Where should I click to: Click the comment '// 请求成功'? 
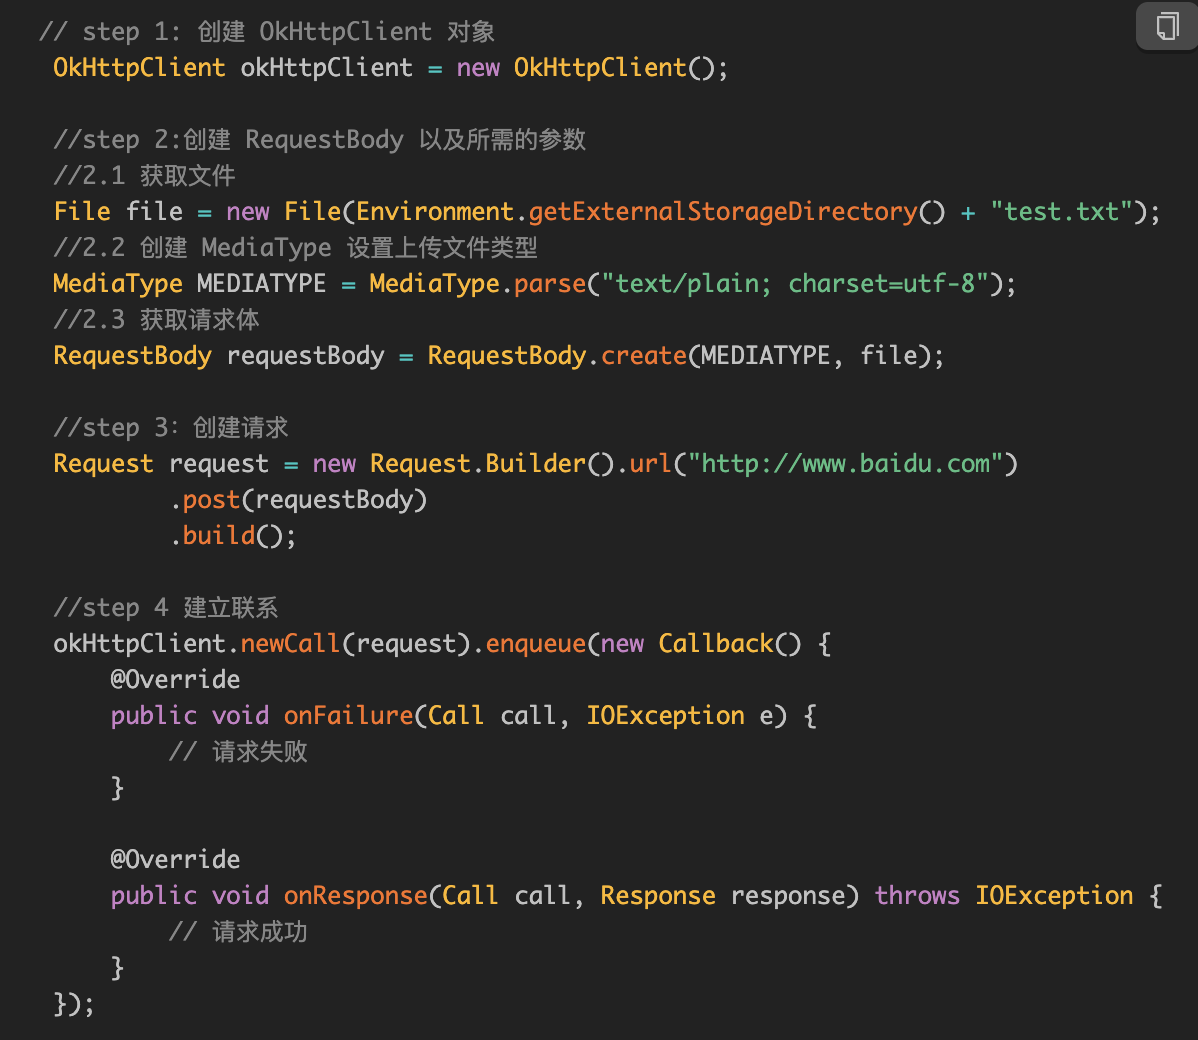(238, 932)
